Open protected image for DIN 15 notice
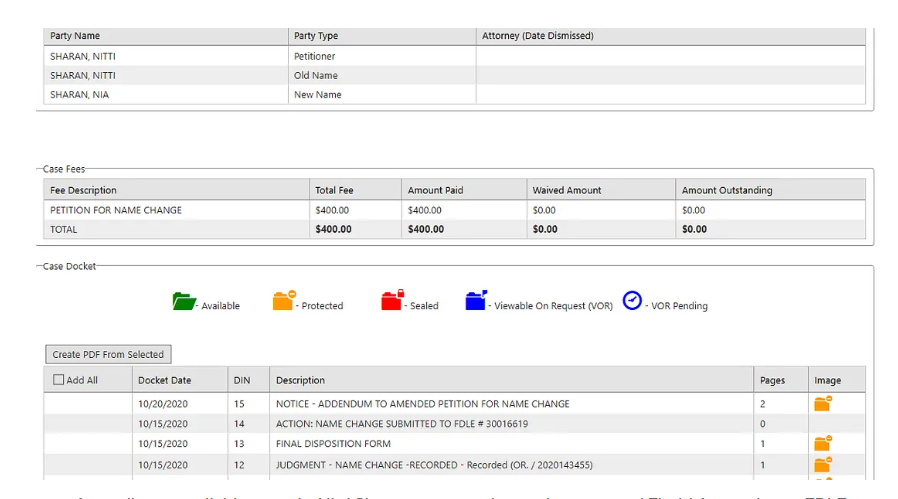The height and width of the screenshot is (499, 898). click(x=823, y=403)
